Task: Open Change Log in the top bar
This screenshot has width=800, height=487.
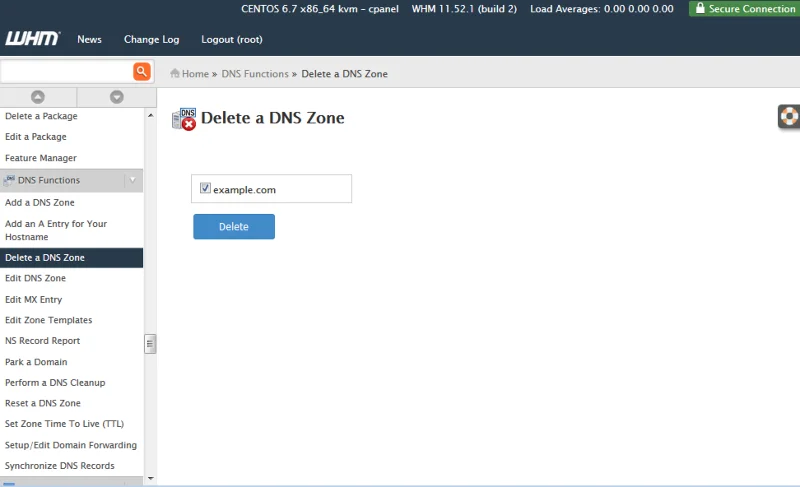Action: point(152,39)
